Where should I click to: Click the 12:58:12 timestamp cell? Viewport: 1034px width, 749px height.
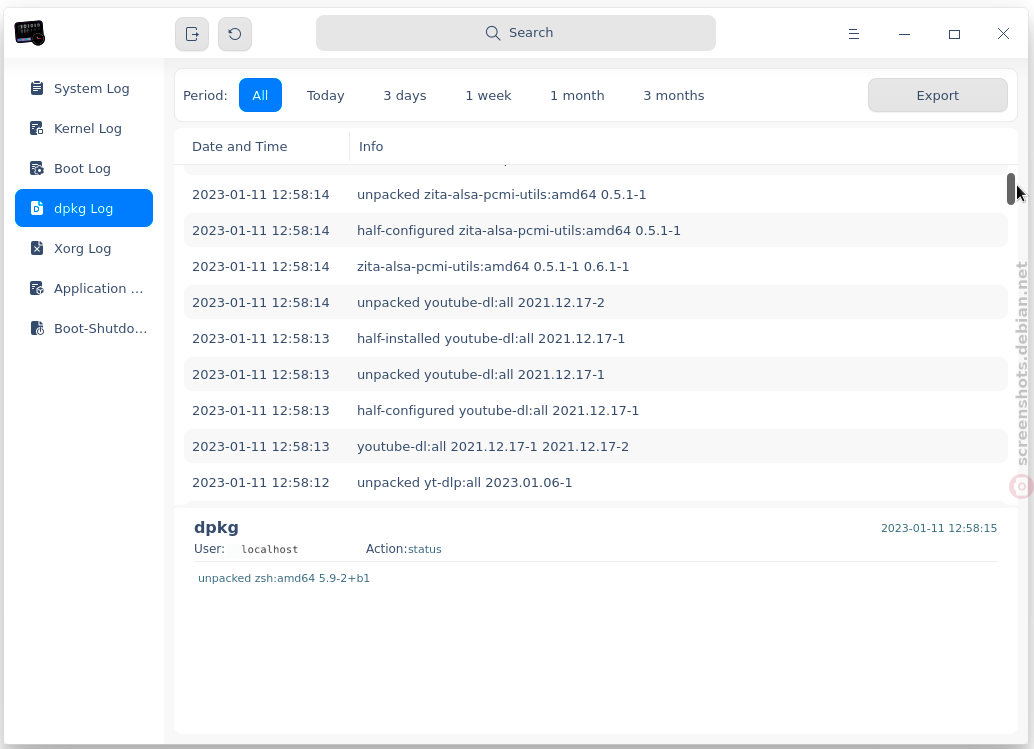(x=260, y=483)
